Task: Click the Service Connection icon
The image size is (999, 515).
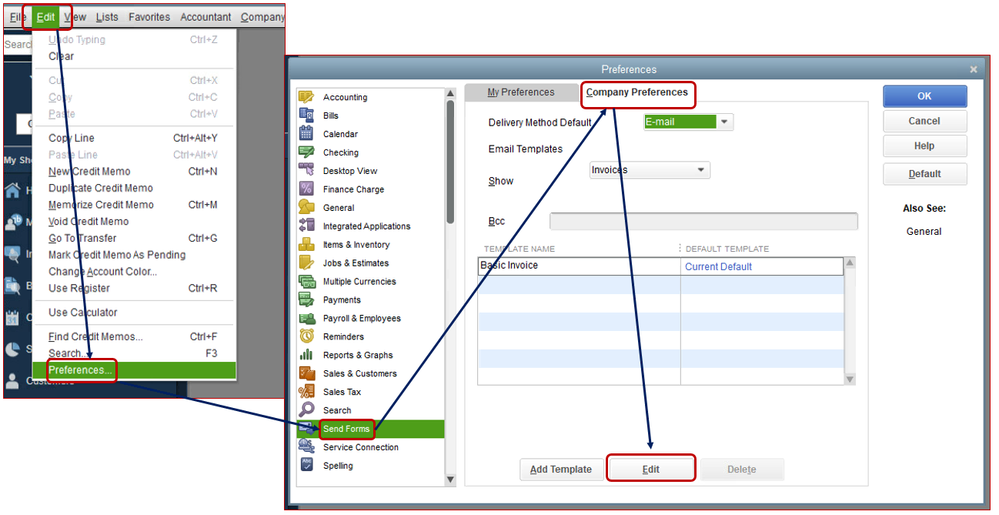Action: [x=306, y=447]
